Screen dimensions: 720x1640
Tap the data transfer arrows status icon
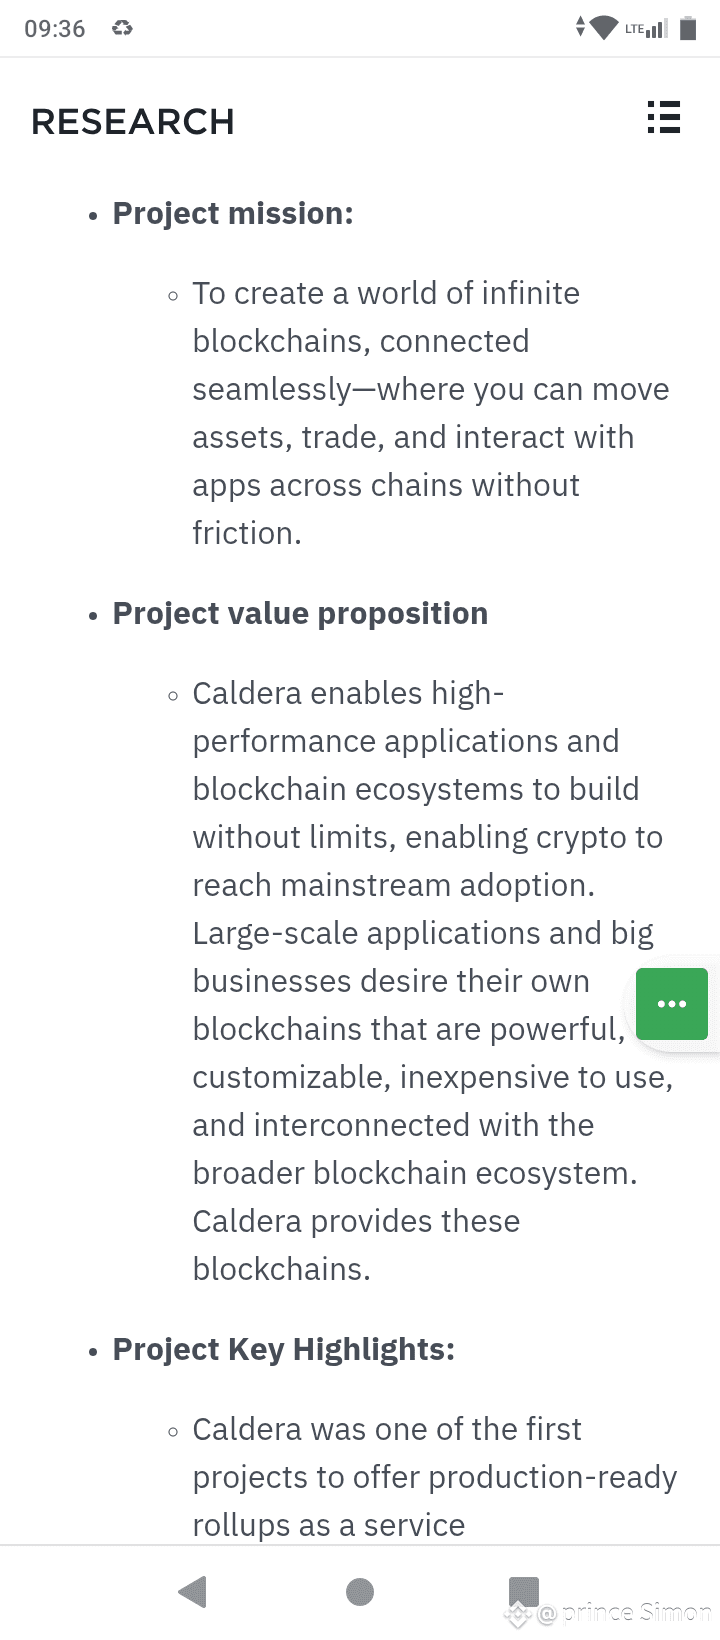(580, 28)
